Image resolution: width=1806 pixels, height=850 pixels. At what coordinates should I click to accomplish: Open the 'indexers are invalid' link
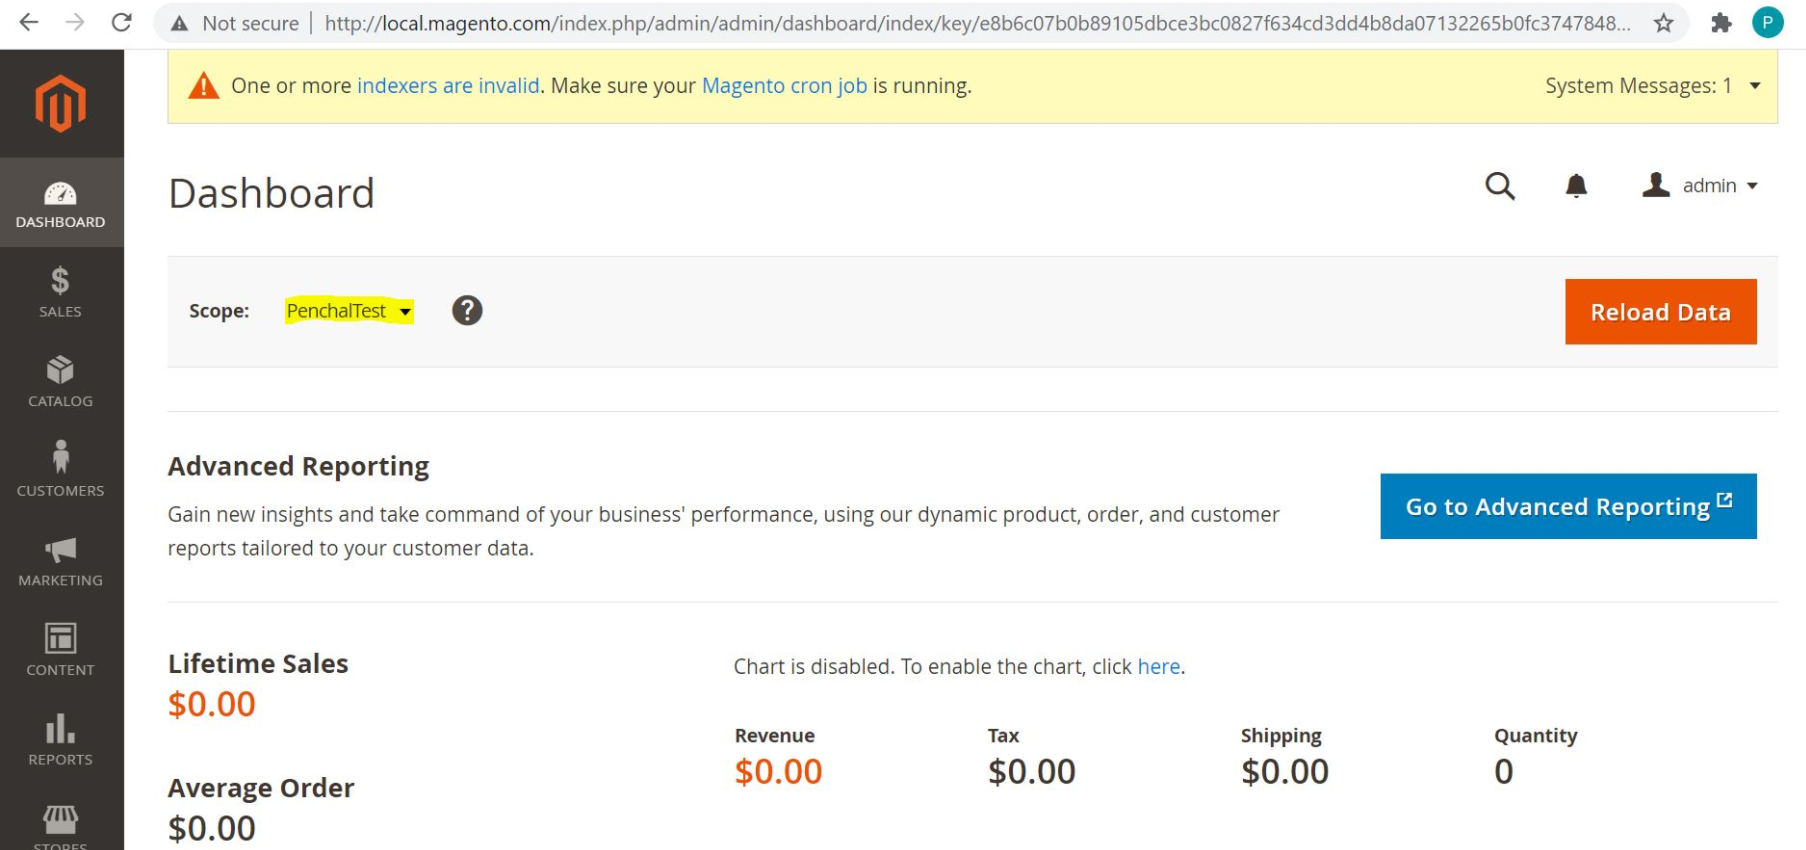(x=448, y=86)
